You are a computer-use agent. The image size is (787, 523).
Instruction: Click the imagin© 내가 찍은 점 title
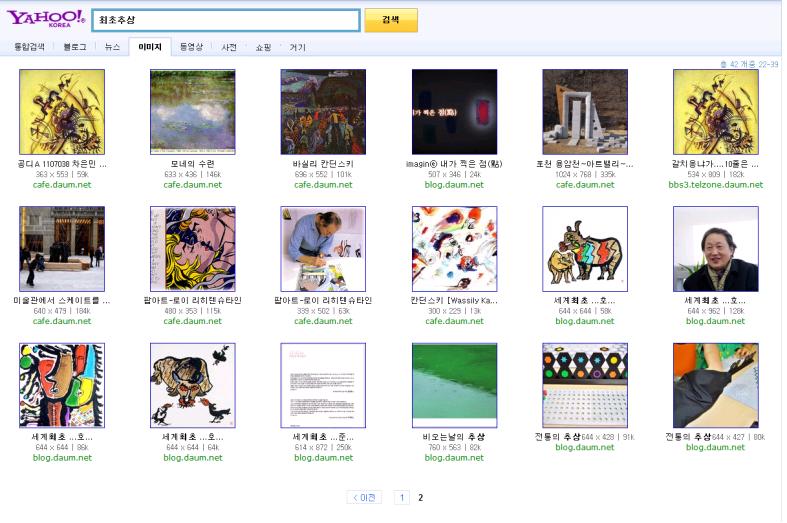point(454,164)
